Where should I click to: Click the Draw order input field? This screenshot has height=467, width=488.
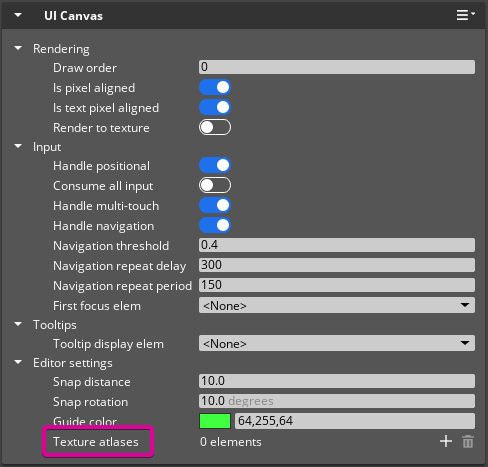point(337,67)
